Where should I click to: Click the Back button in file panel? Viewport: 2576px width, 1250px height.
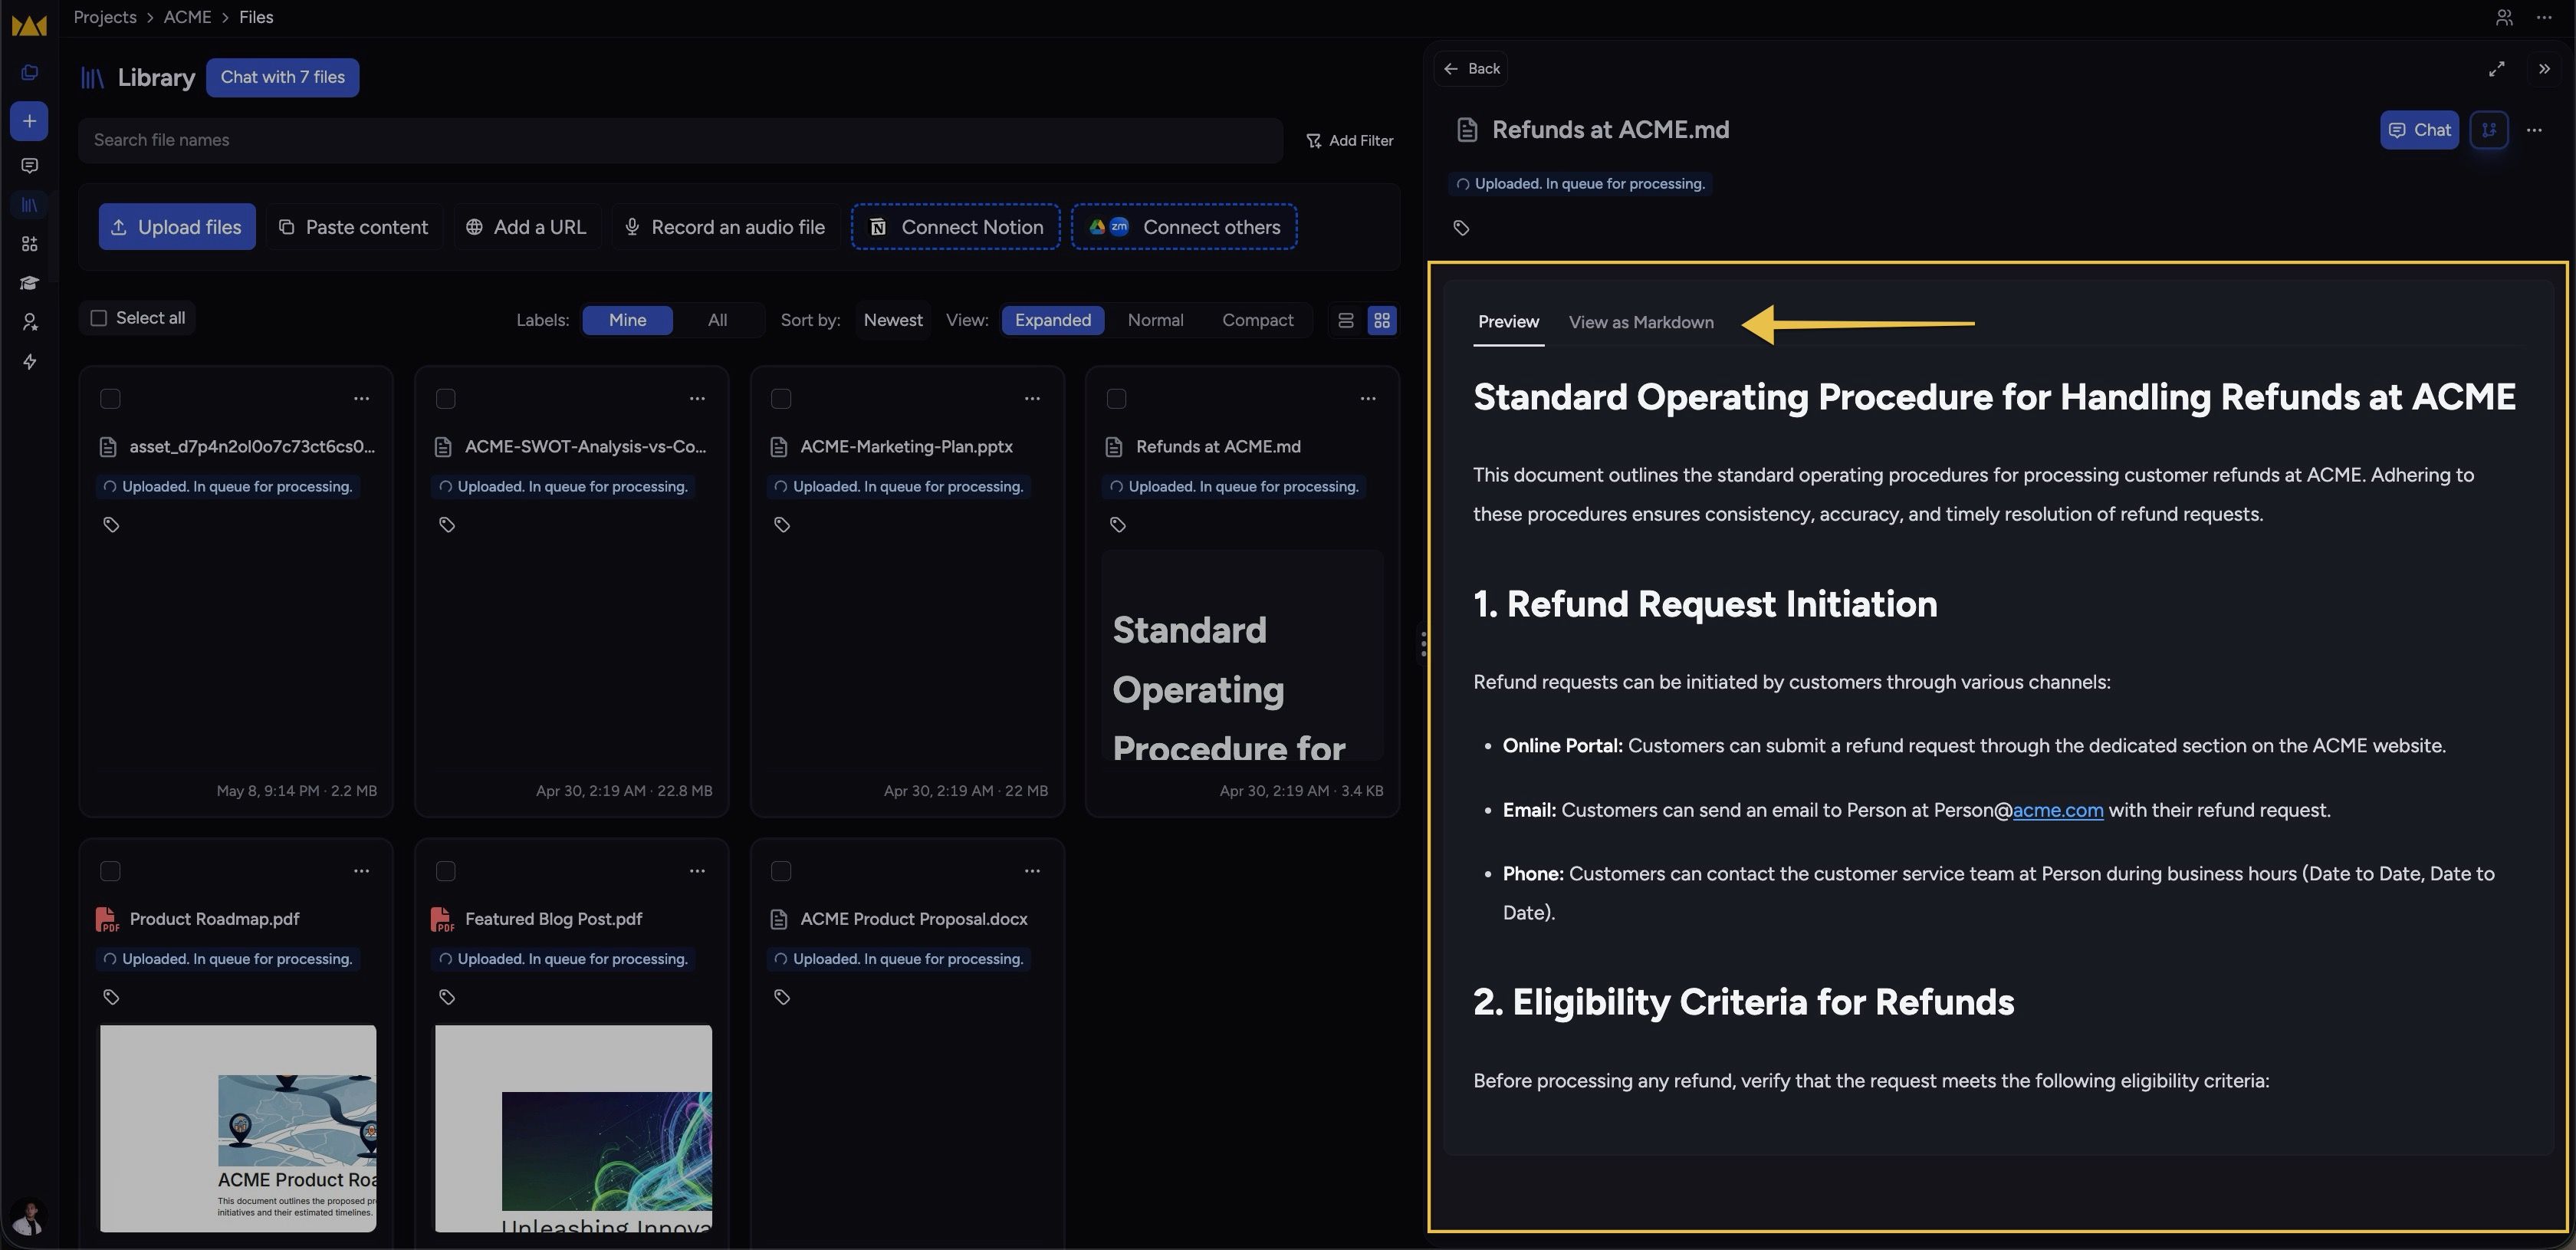1471,69
